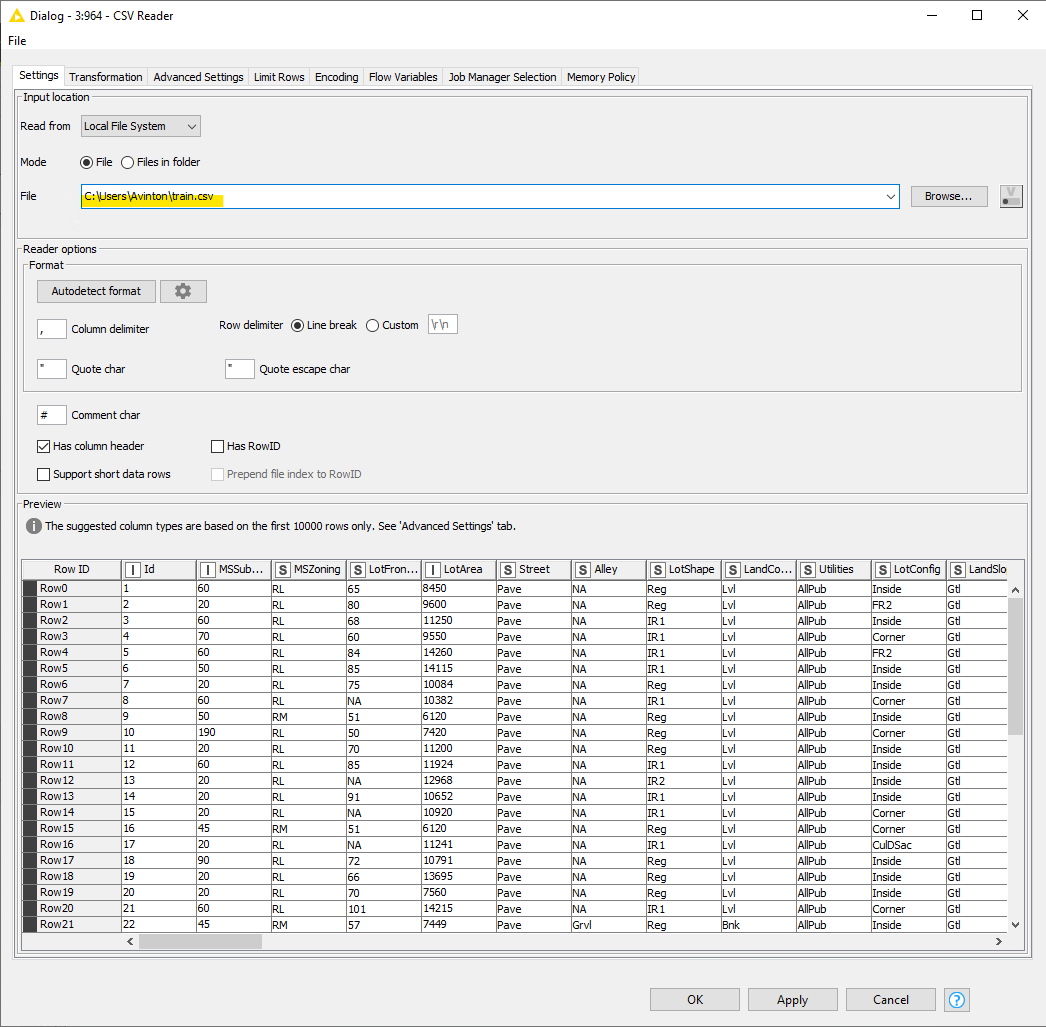This screenshot has width=1046, height=1027.
Task: Click the Apply button
Action: tap(793, 1000)
